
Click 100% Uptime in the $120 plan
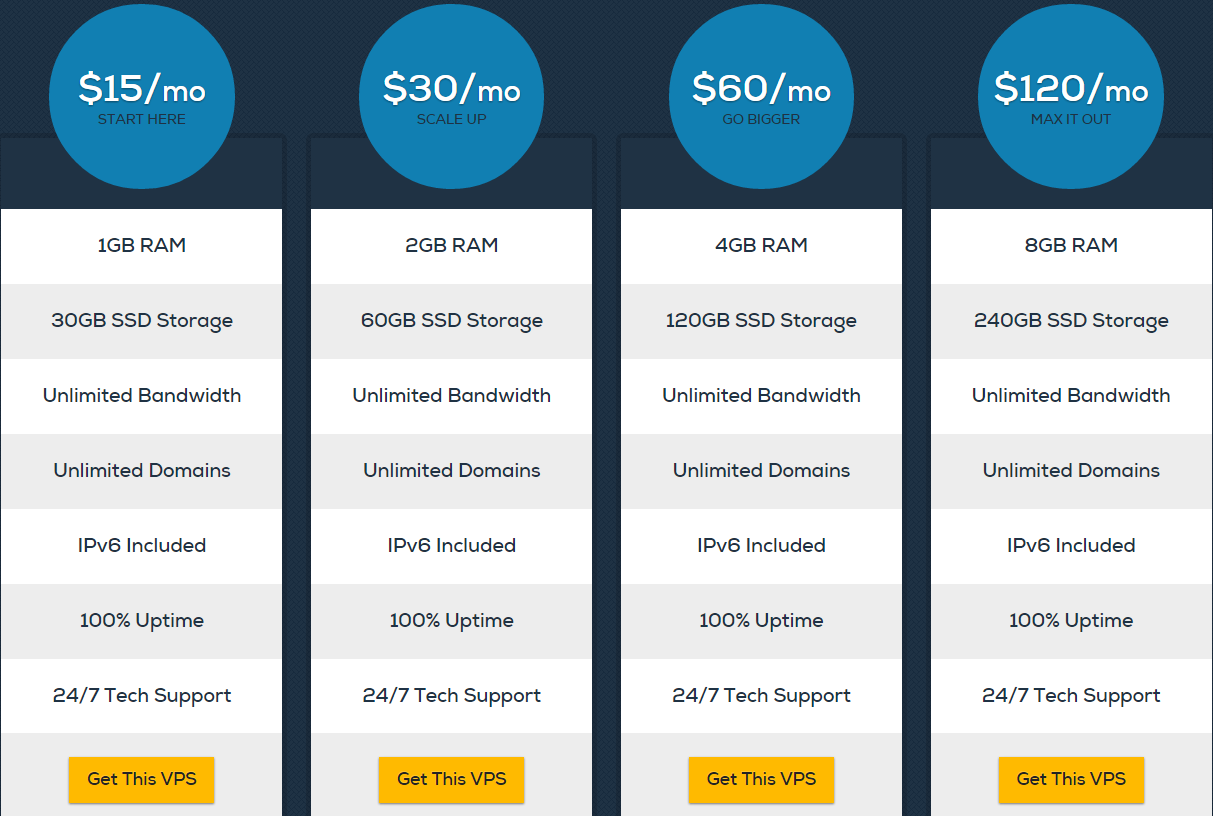pos(1070,621)
